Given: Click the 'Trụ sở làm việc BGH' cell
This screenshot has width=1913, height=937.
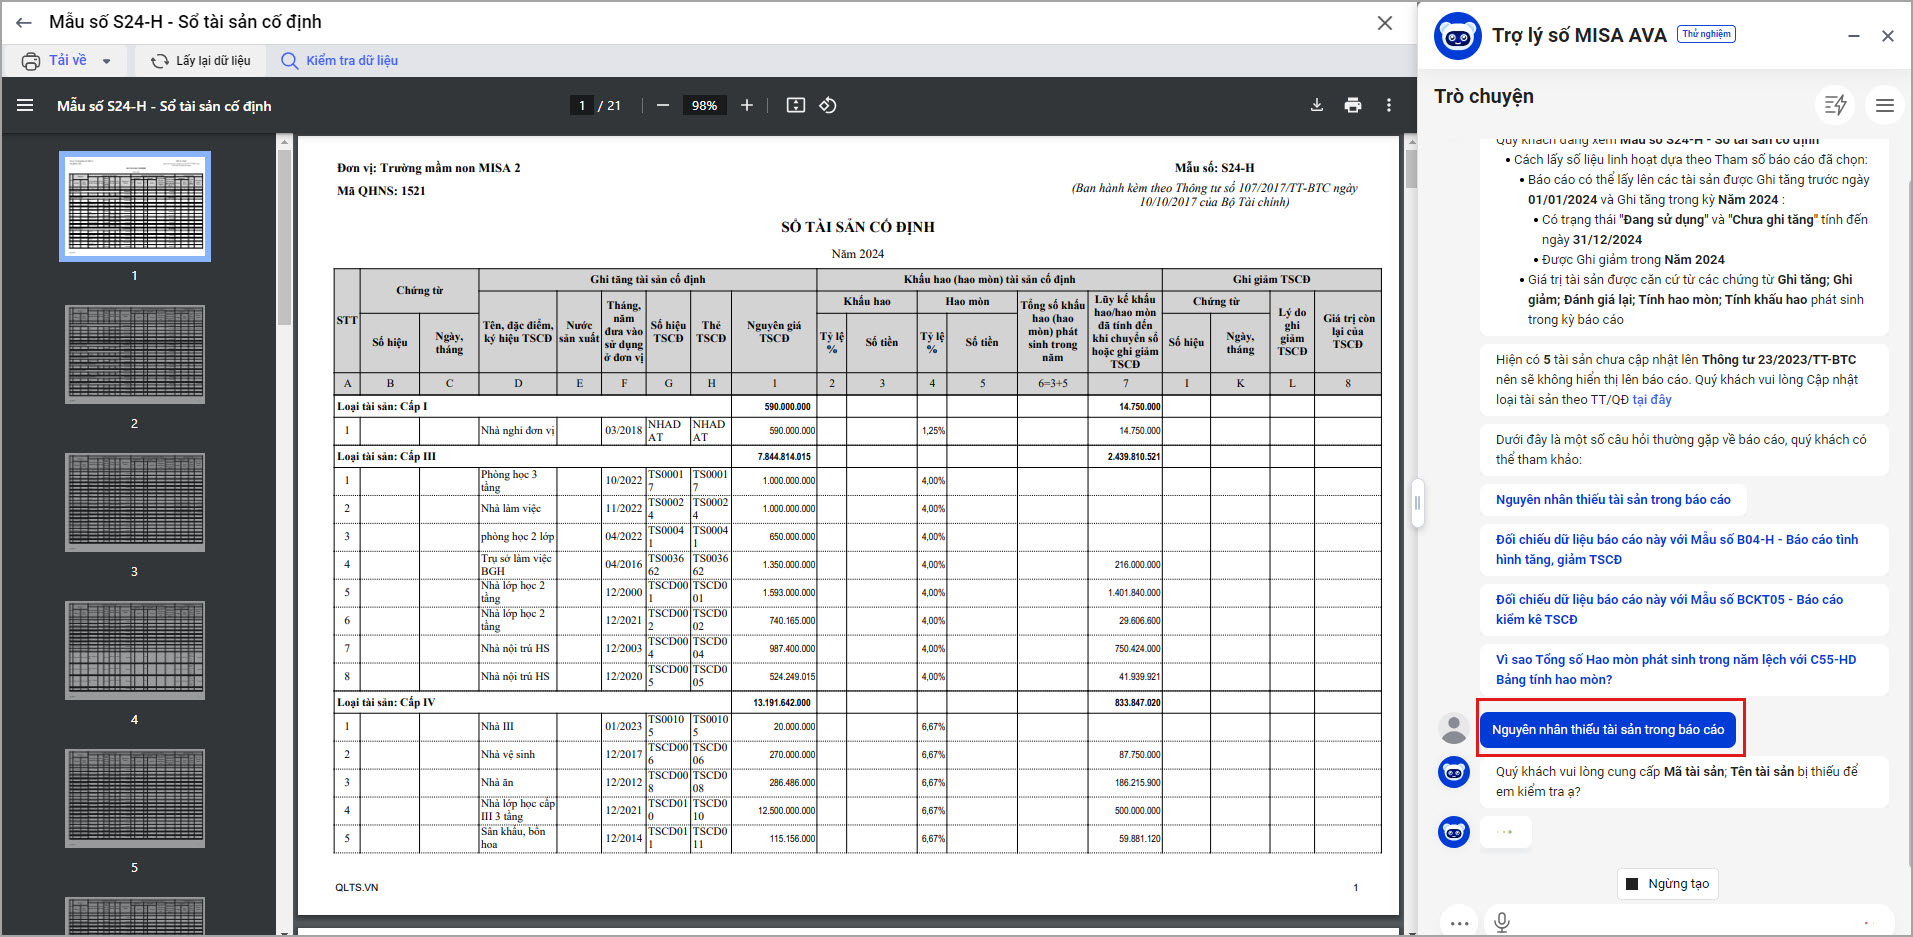Looking at the screenshot, I should (x=516, y=565).
